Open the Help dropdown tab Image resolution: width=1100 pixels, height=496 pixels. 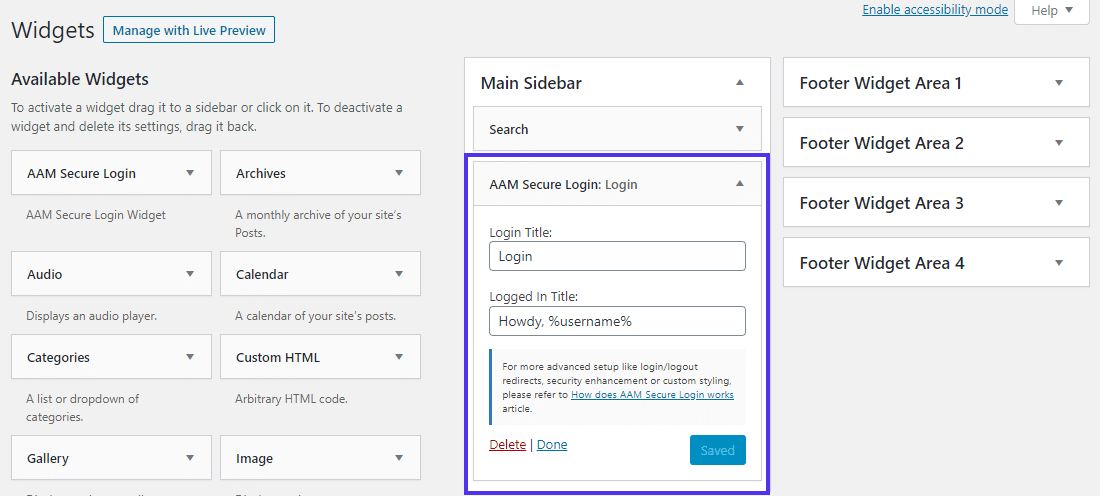(1051, 11)
